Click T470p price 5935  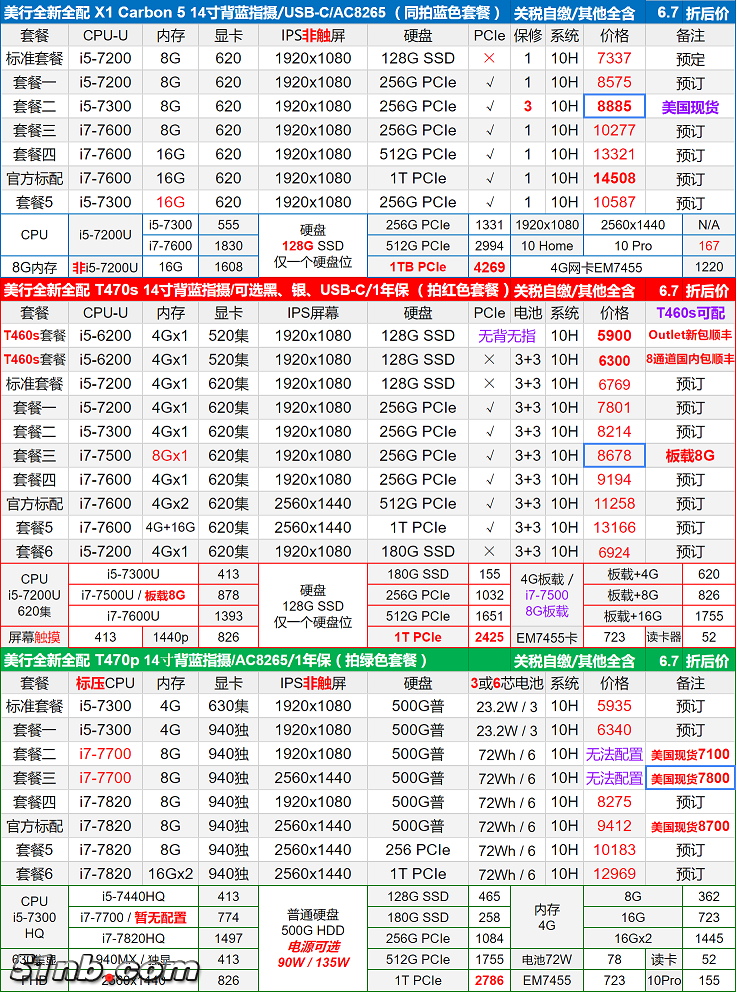[x=614, y=706]
